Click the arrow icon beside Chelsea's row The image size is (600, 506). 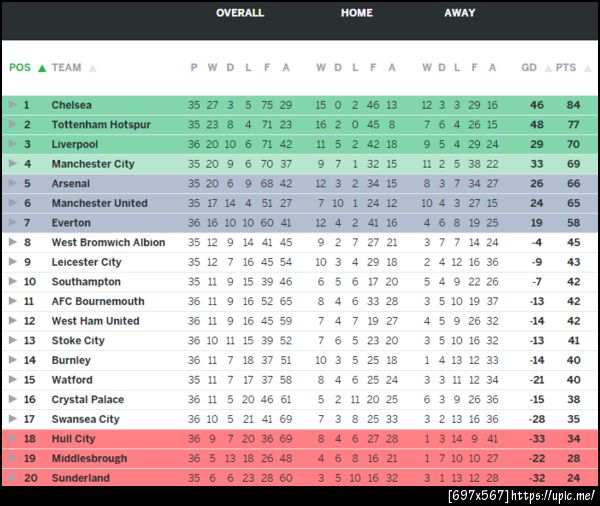(12, 105)
